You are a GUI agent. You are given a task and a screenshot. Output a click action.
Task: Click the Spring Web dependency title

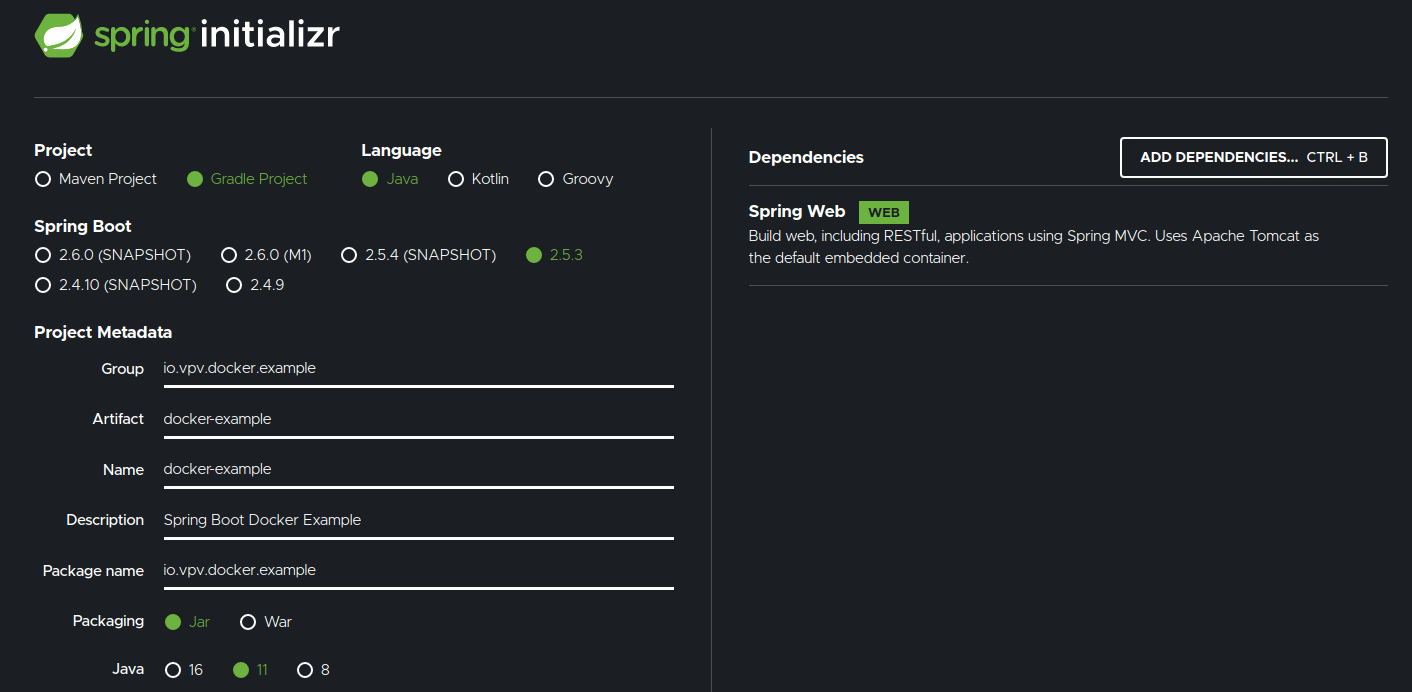(x=797, y=212)
